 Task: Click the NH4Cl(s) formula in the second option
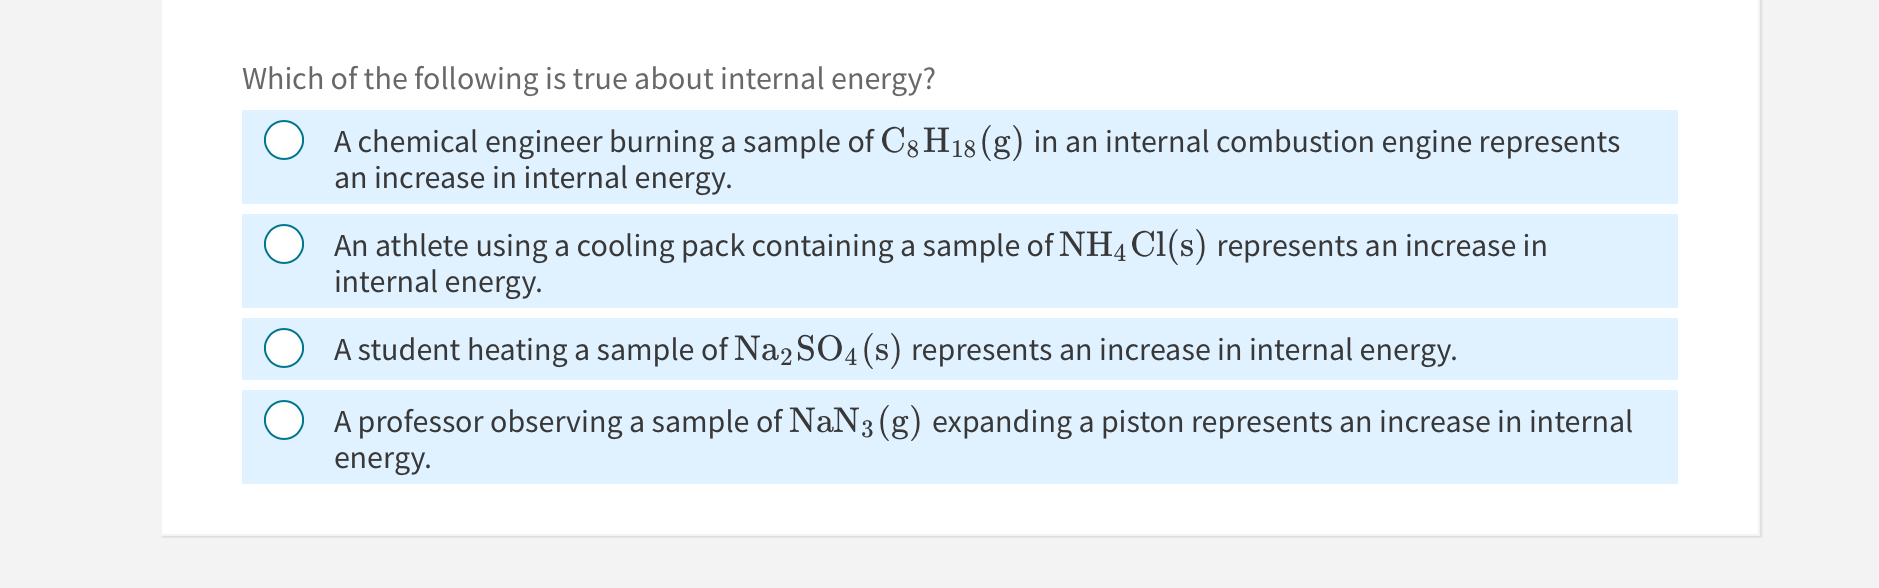click(x=1131, y=244)
